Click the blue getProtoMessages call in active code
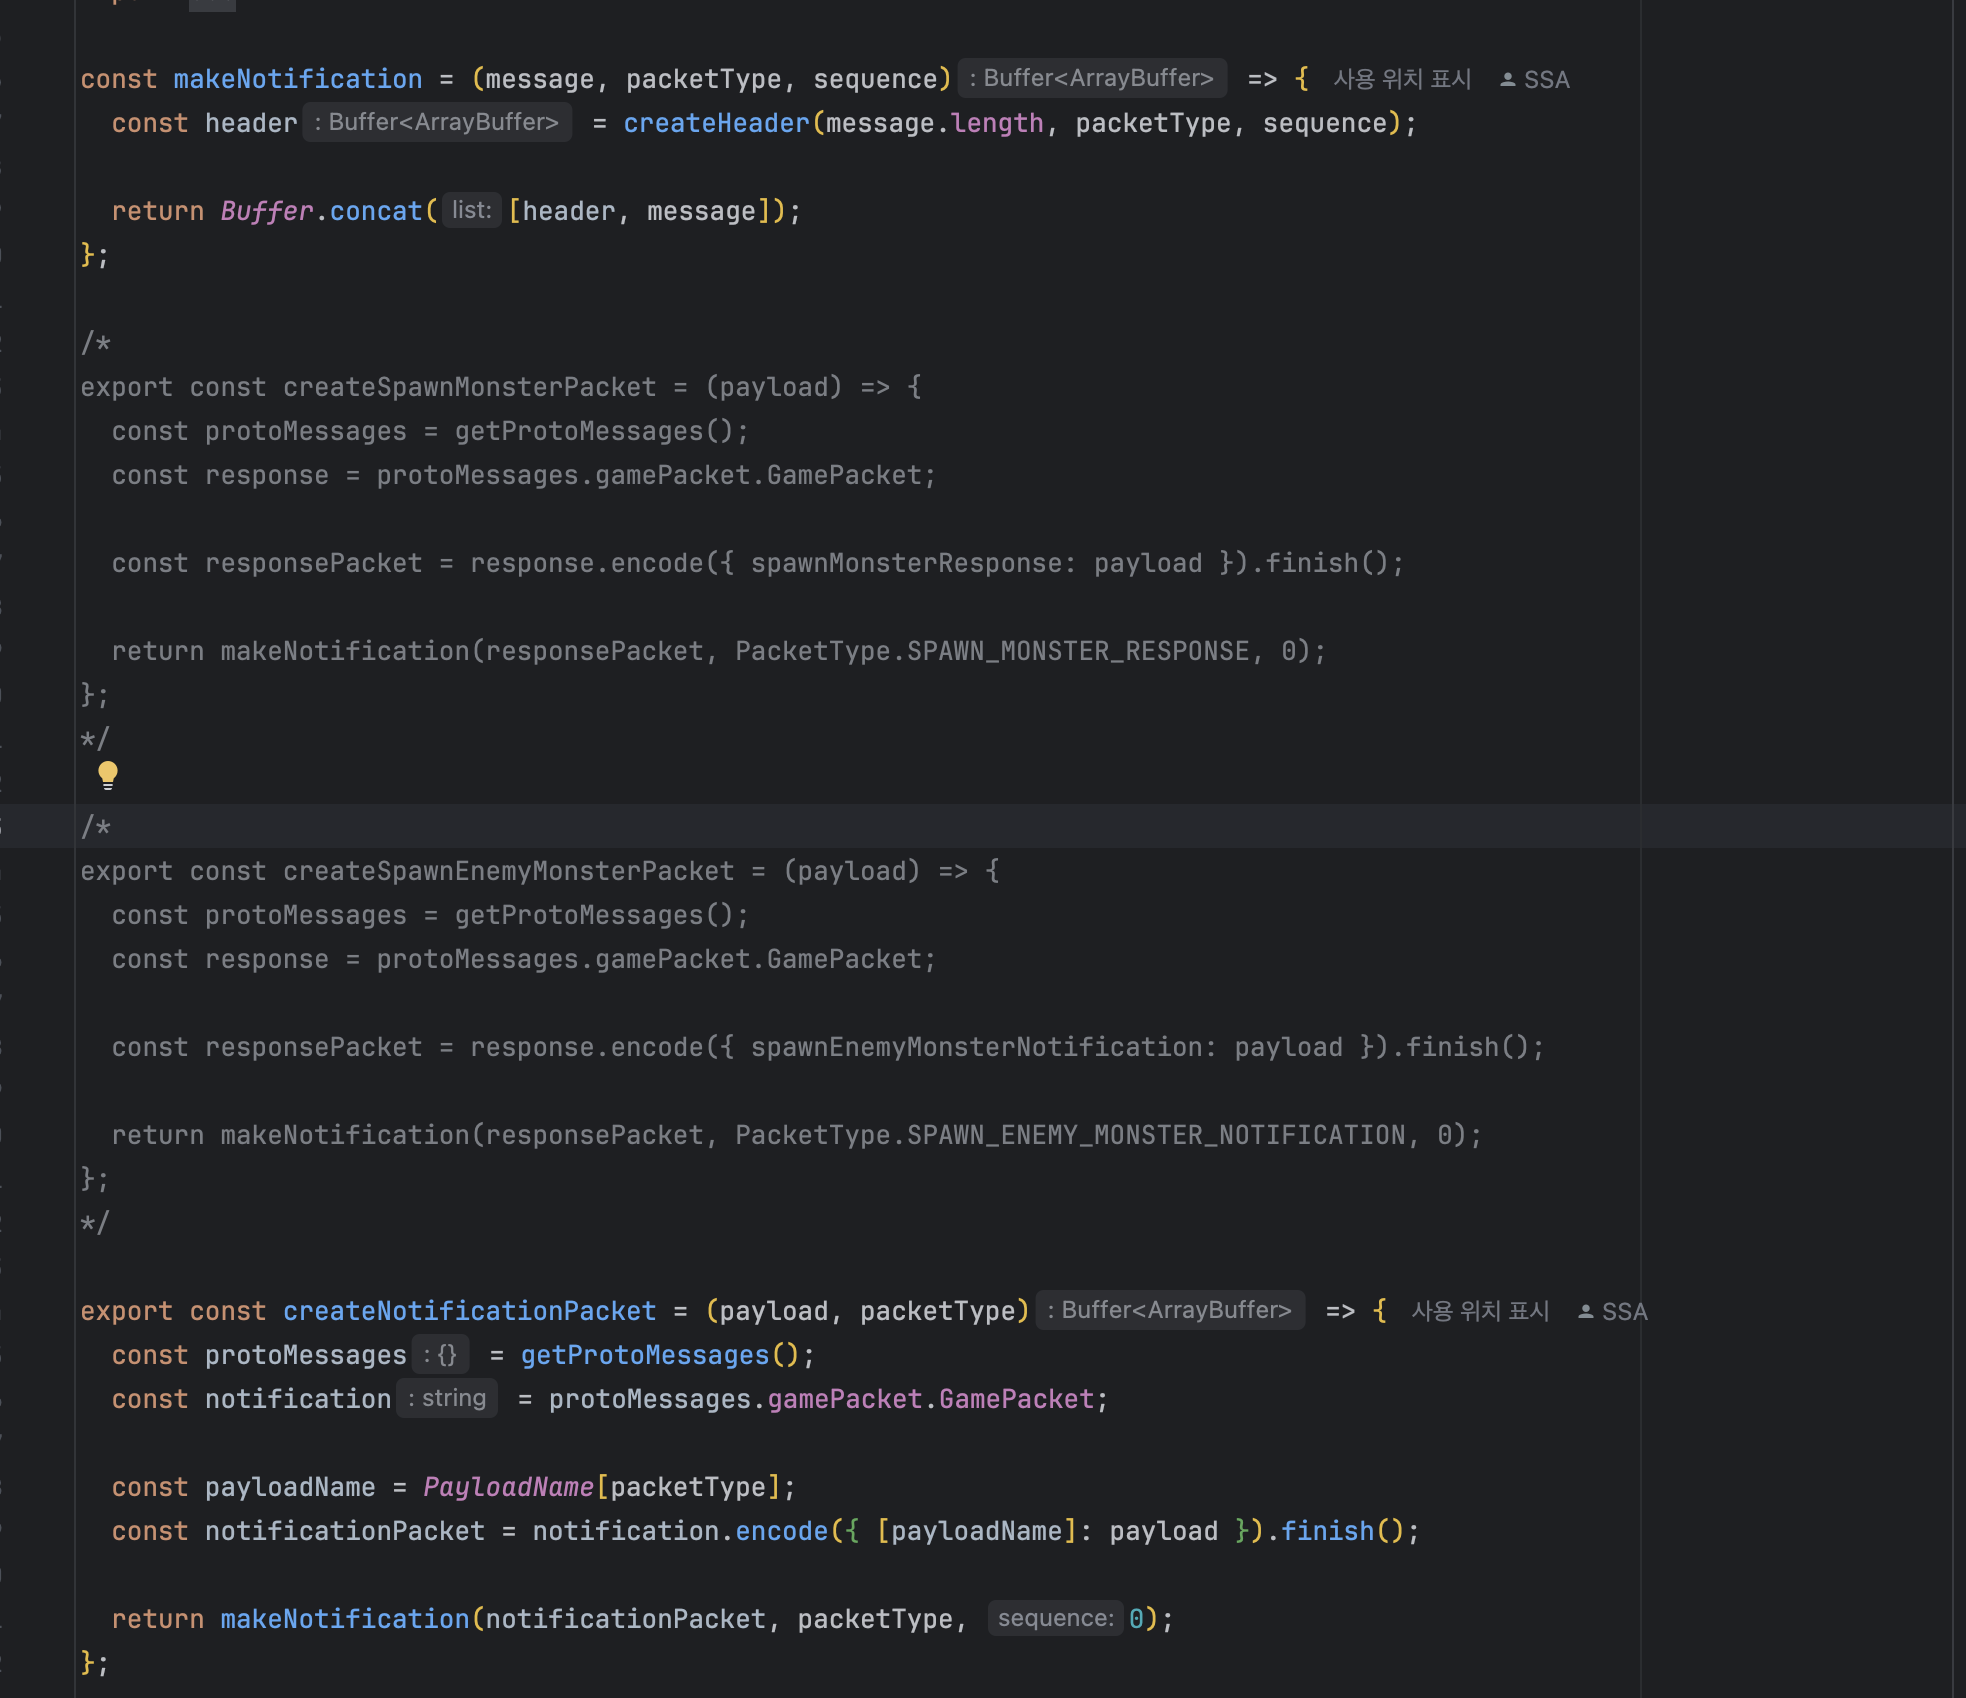Image resolution: width=1966 pixels, height=1698 pixels. click(x=645, y=1355)
